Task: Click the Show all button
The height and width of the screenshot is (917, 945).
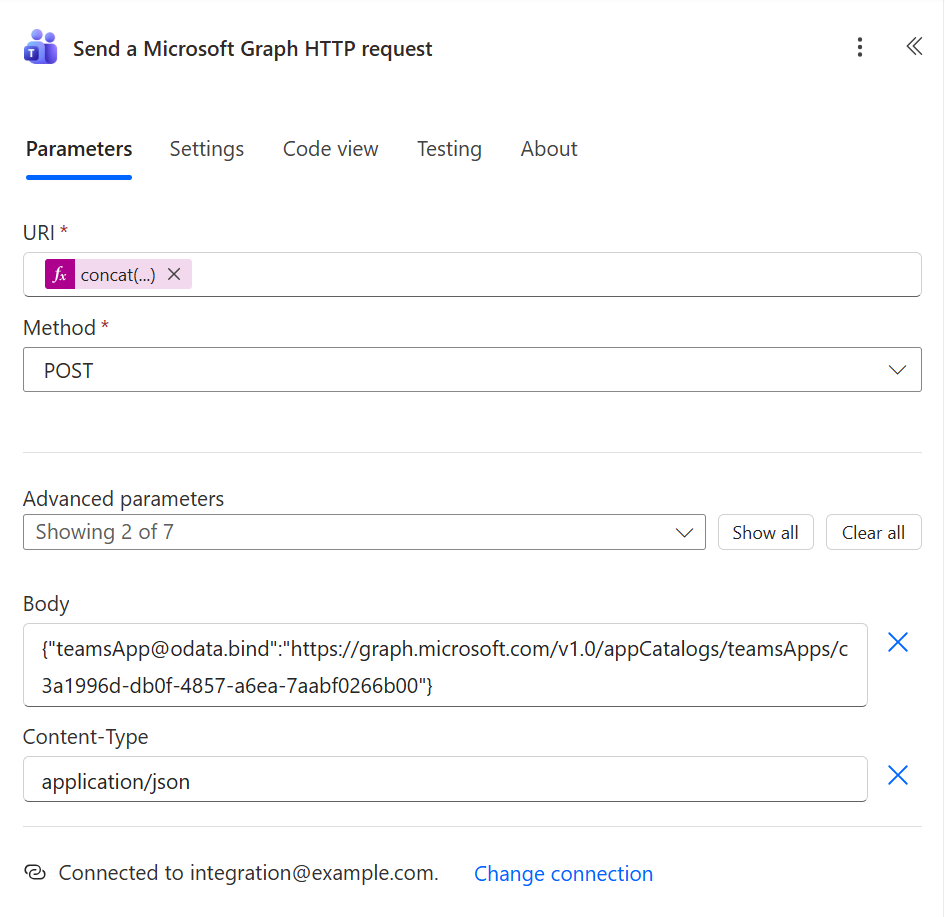Action: coord(765,532)
